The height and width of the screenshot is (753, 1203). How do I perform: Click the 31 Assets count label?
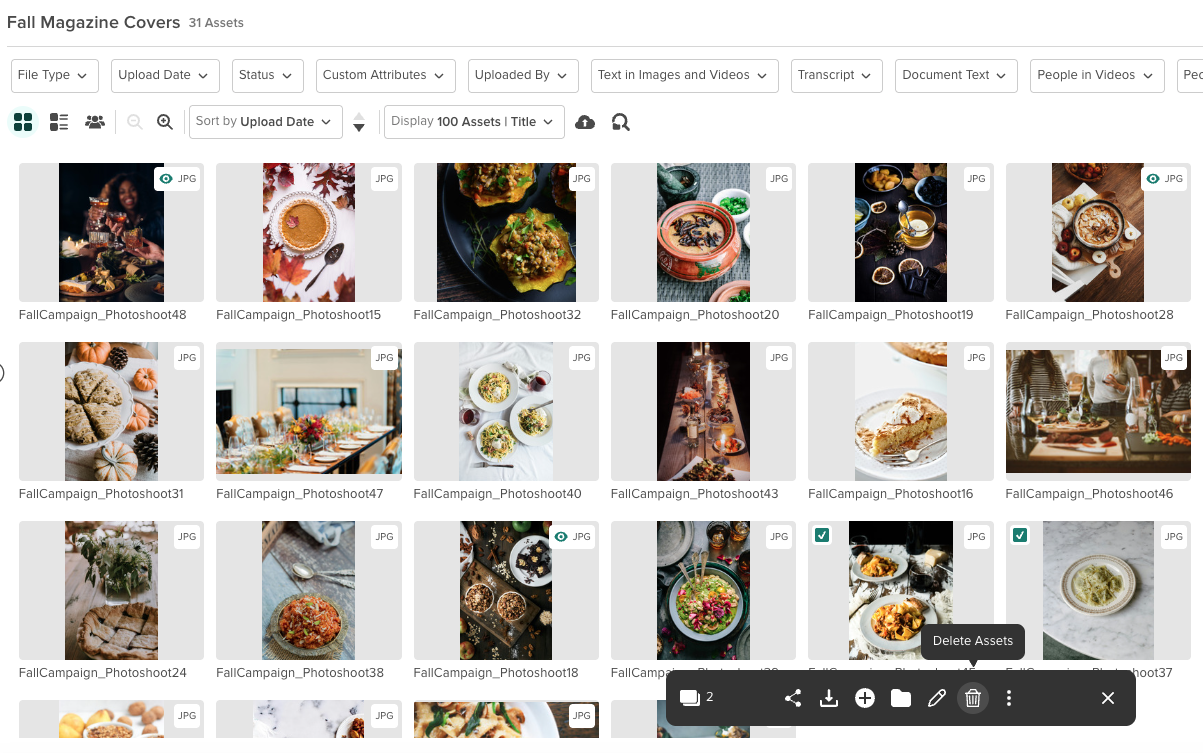(216, 23)
